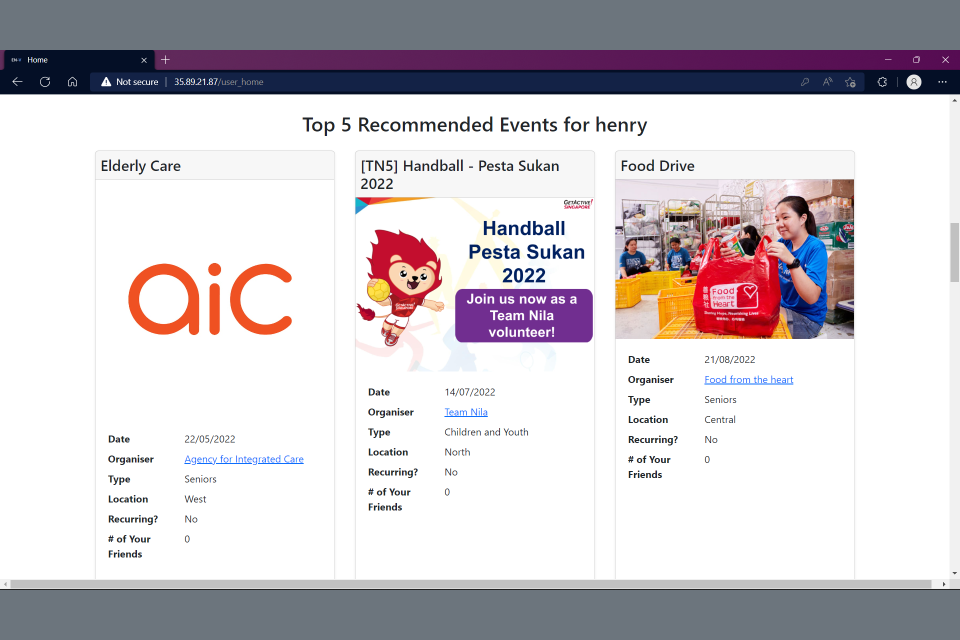Image resolution: width=960 pixels, height=640 pixels.
Task: Click the horizontal scrollbar right arrow
Action: (x=943, y=584)
